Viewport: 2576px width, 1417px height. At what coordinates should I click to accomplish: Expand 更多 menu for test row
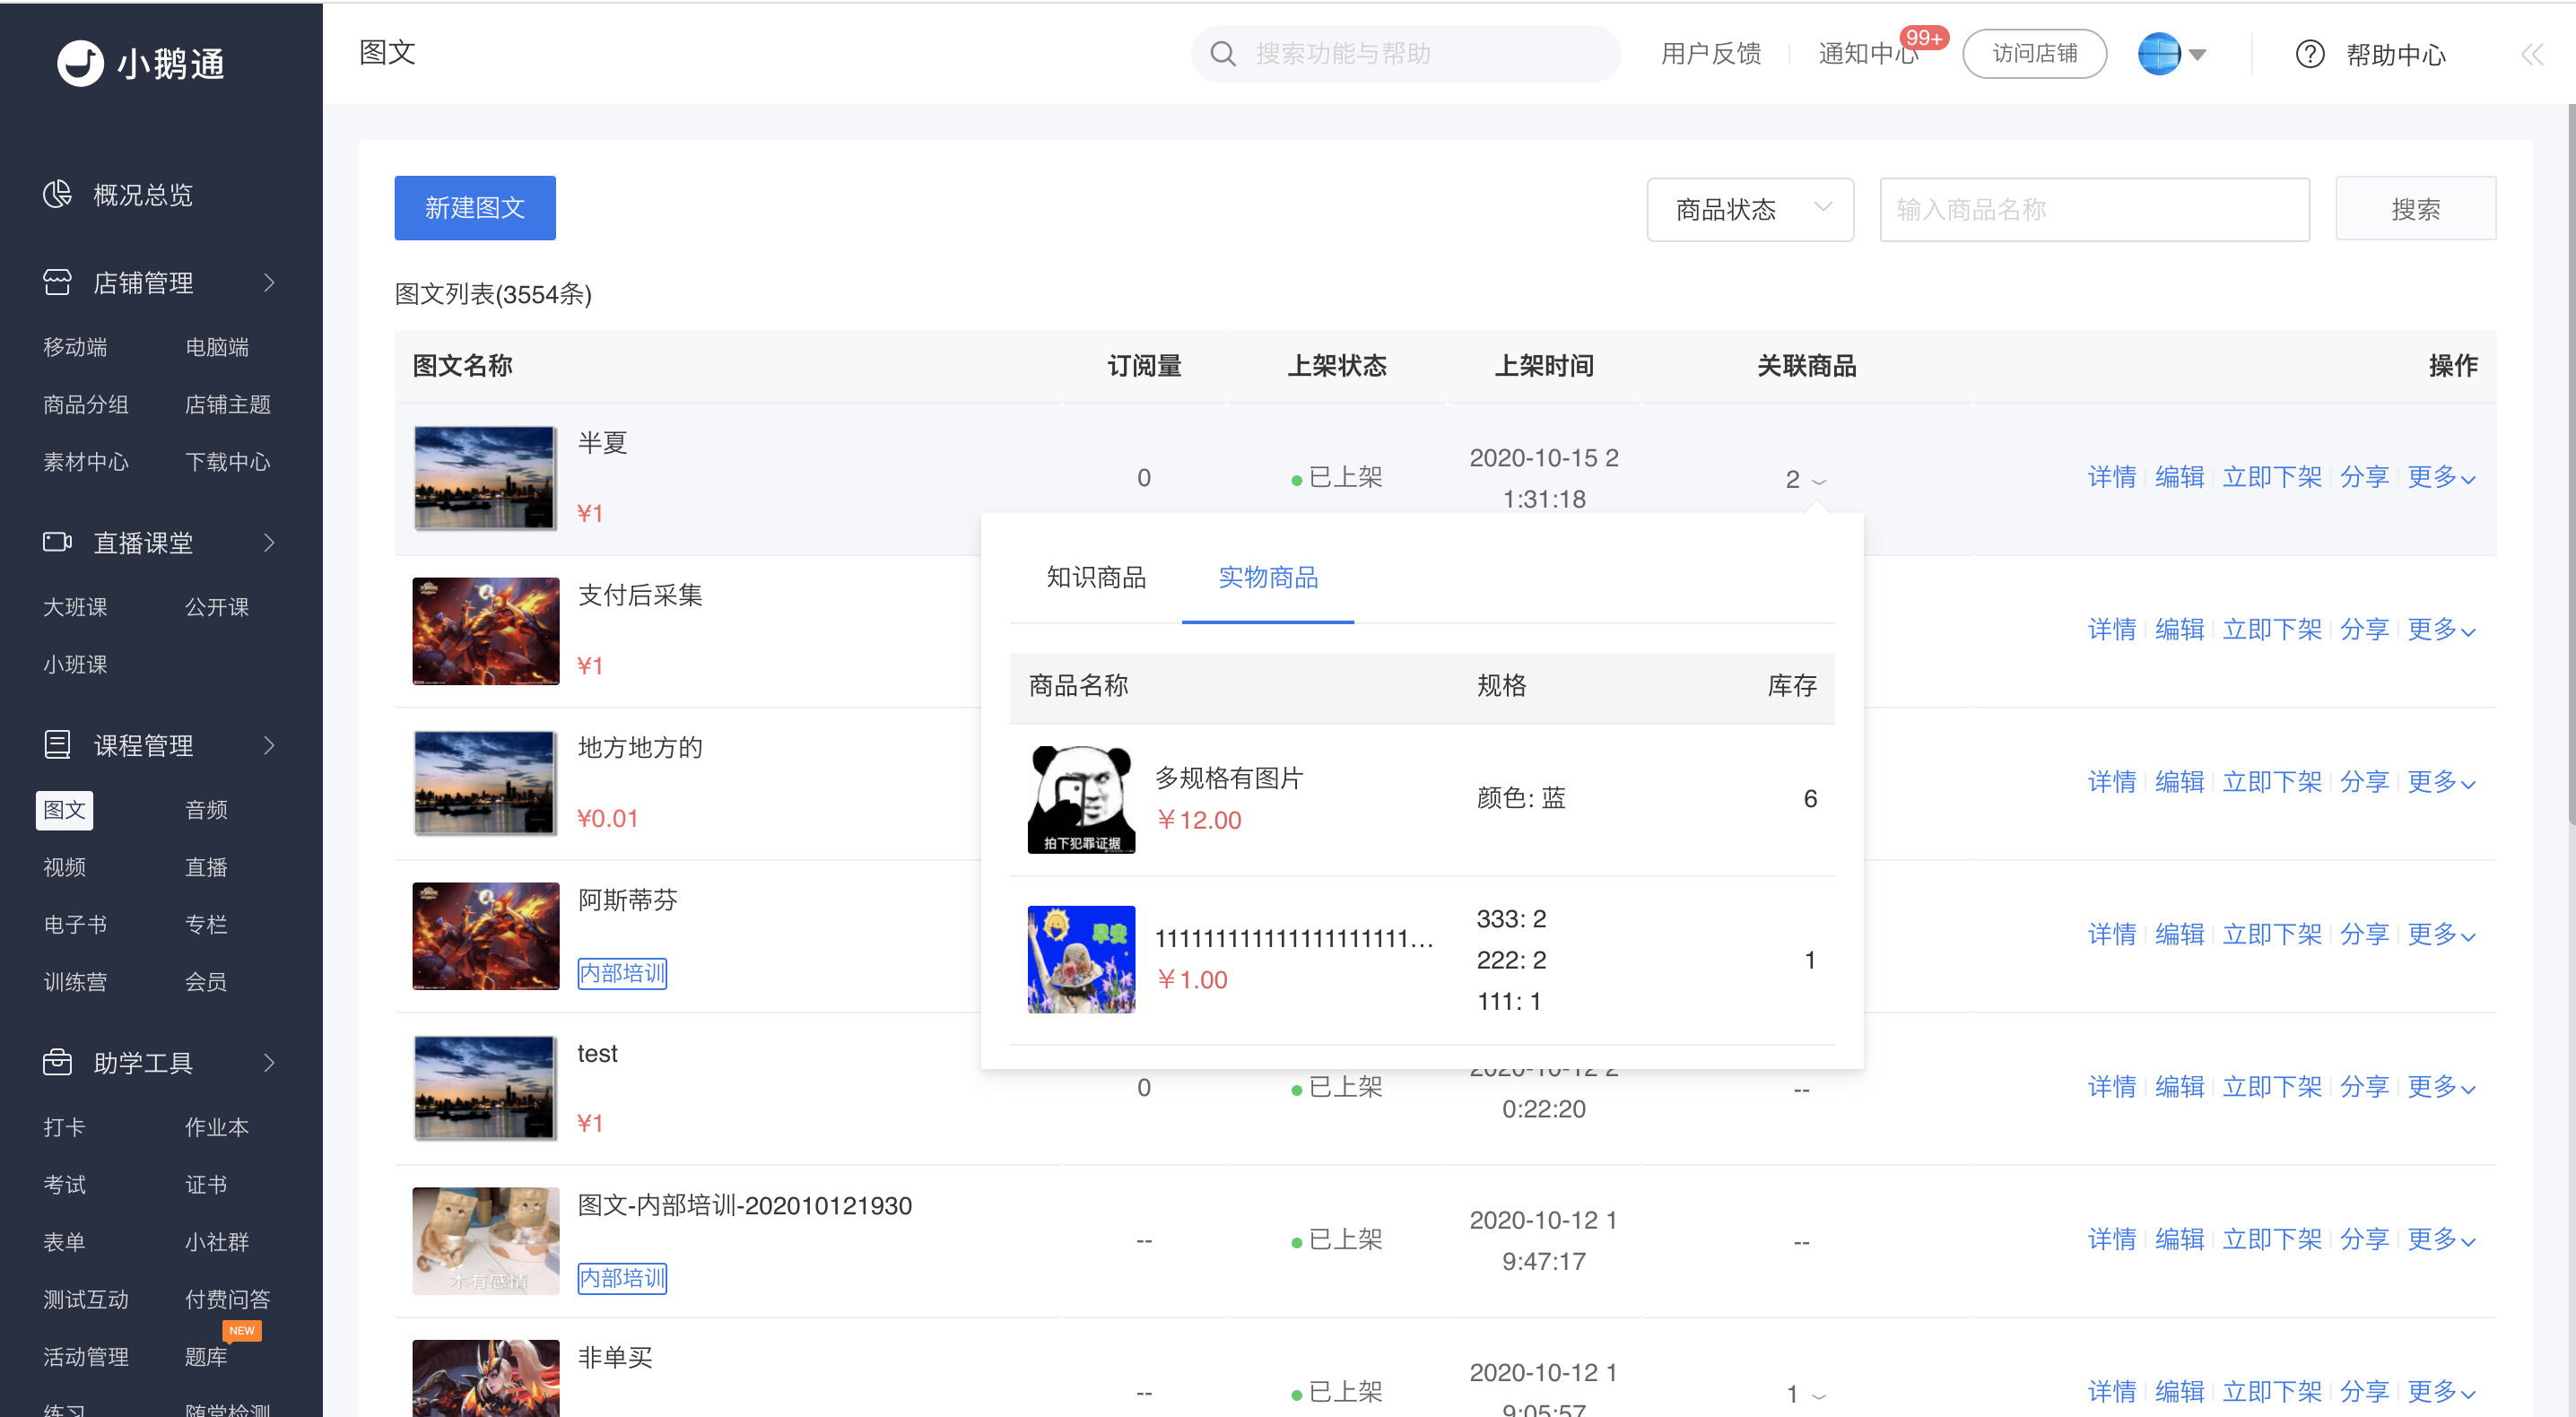[2441, 1086]
